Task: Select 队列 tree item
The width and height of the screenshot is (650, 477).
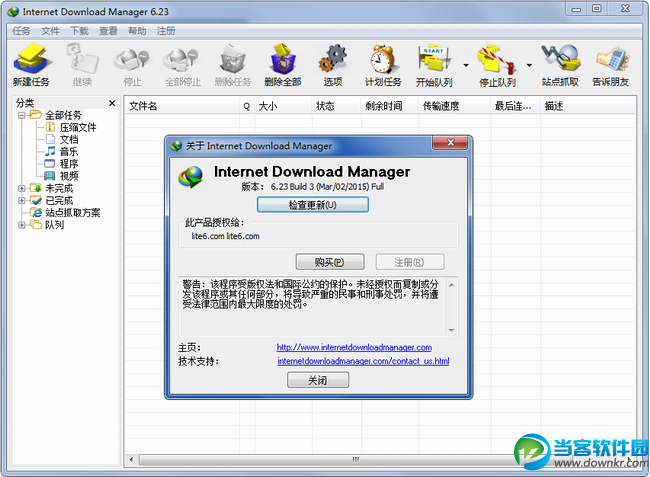Action: [x=54, y=225]
